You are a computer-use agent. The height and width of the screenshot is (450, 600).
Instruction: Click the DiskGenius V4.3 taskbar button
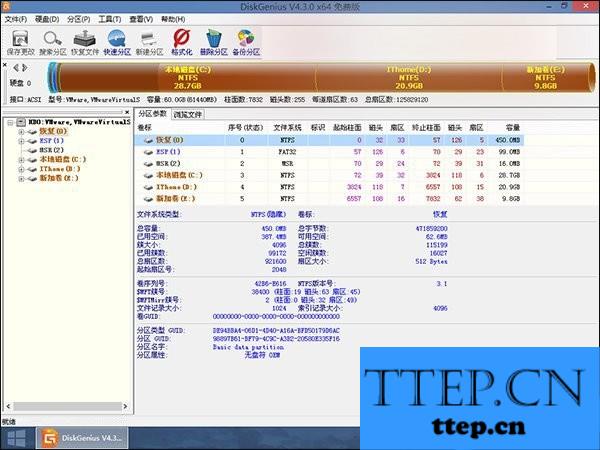[82, 438]
